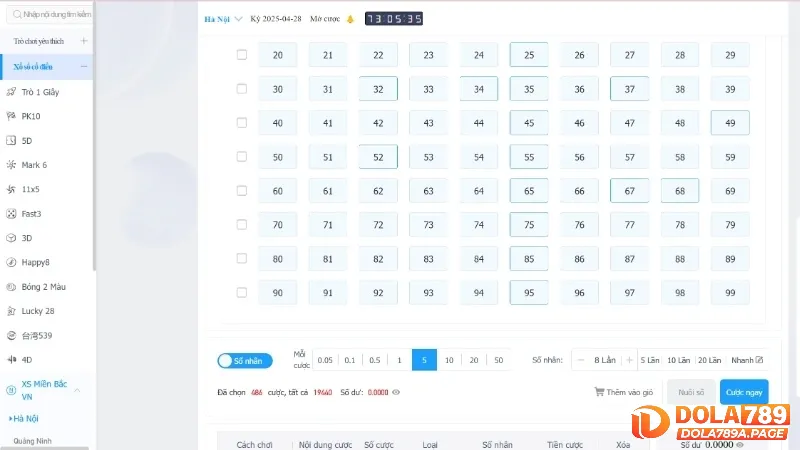Select number 49 in the grid
Viewport: 800px width, 450px height.
coord(730,122)
